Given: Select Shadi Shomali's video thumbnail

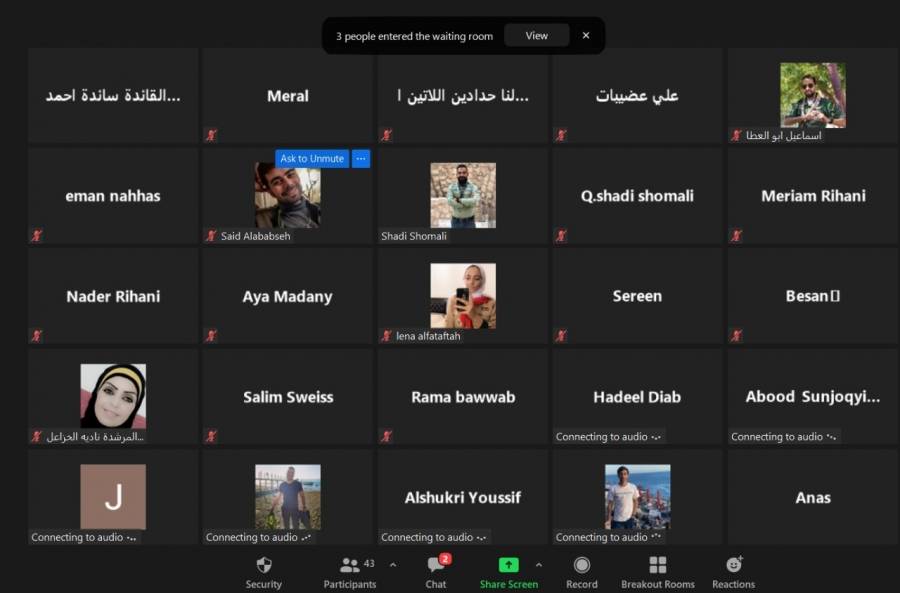Looking at the screenshot, I should pyautogui.click(x=462, y=195).
